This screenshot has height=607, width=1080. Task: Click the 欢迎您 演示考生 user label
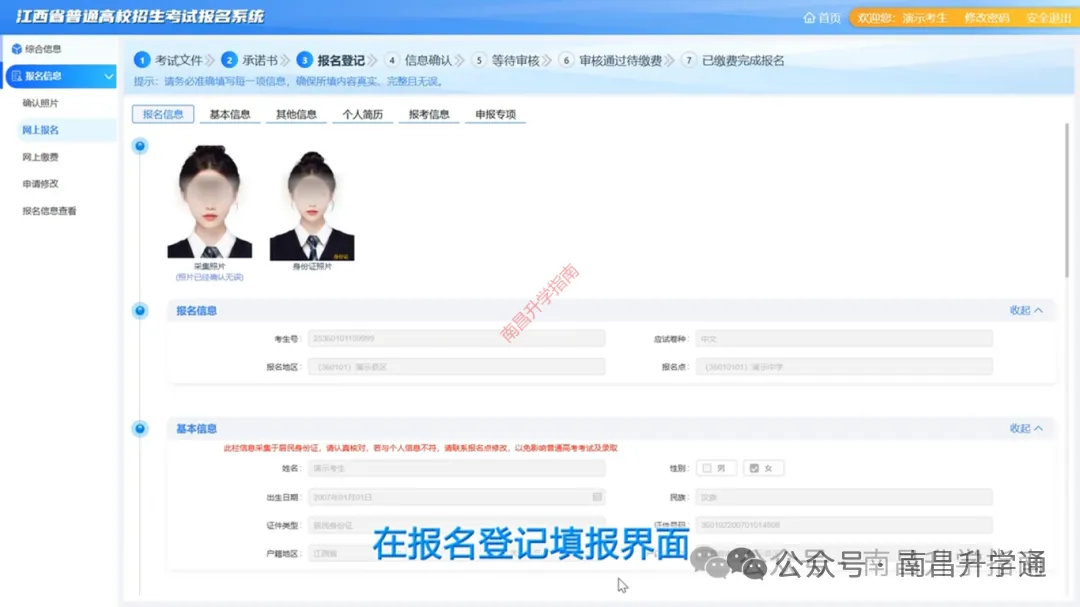click(x=902, y=18)
